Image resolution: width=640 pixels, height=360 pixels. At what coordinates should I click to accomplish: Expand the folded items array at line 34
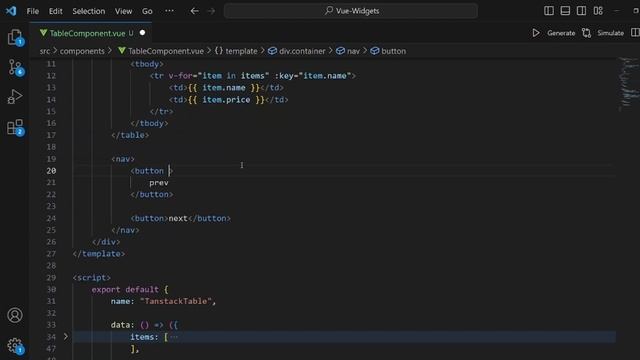coord(66,337)
